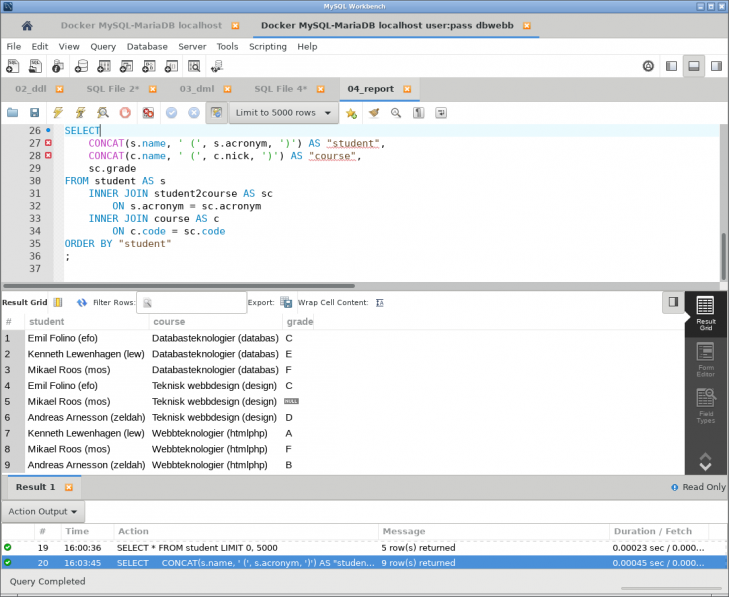This screenshot has width=729, height=597.
Task: Create new table toolbar icon
Action: coord(104,66)
